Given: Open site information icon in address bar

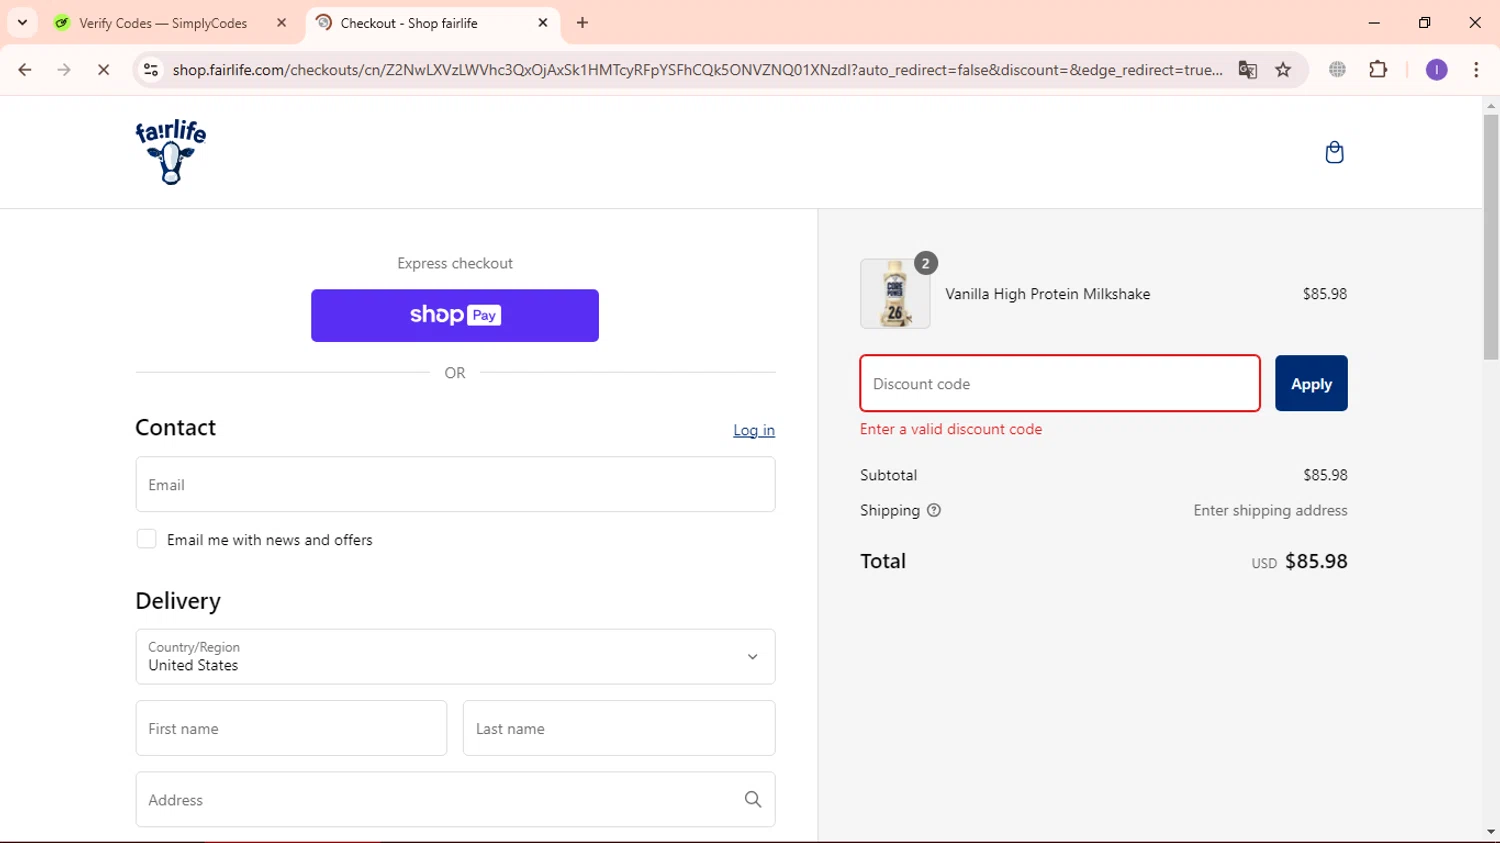Looking at the screenshot, I should click(x=151, y=70).
